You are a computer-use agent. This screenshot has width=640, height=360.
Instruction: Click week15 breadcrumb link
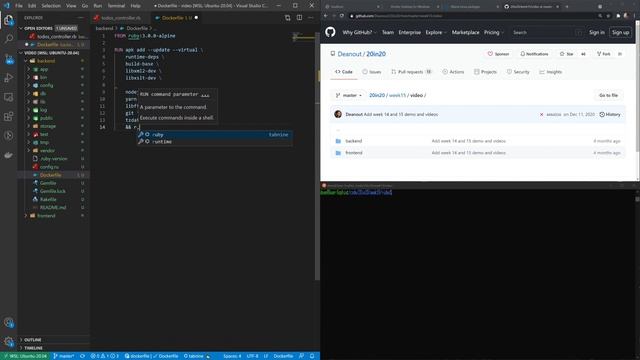(x=397, y=95)
